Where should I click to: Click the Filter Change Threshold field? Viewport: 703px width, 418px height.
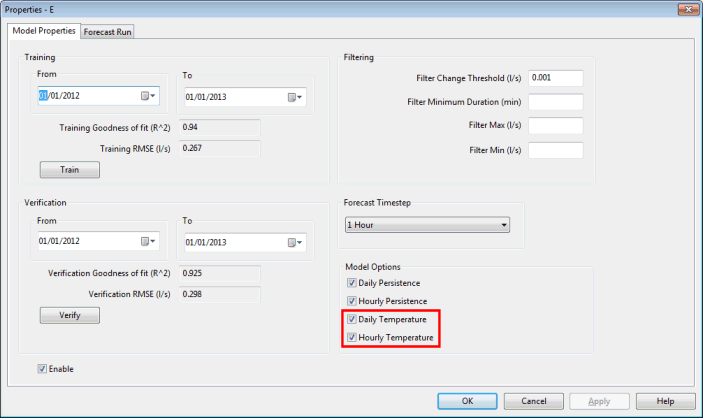coord(555,78)
